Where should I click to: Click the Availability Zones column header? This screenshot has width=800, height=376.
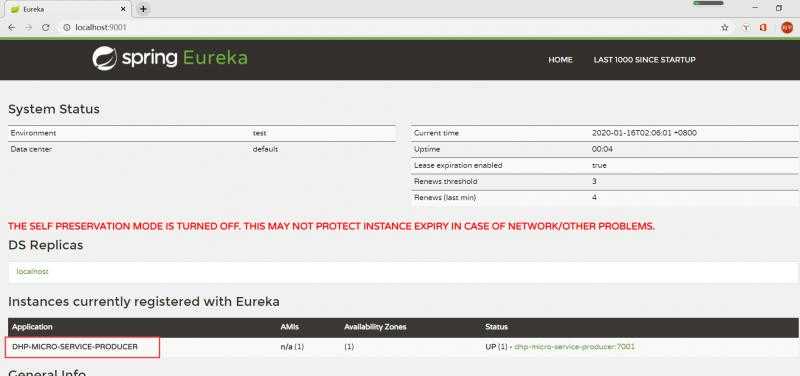375,327
